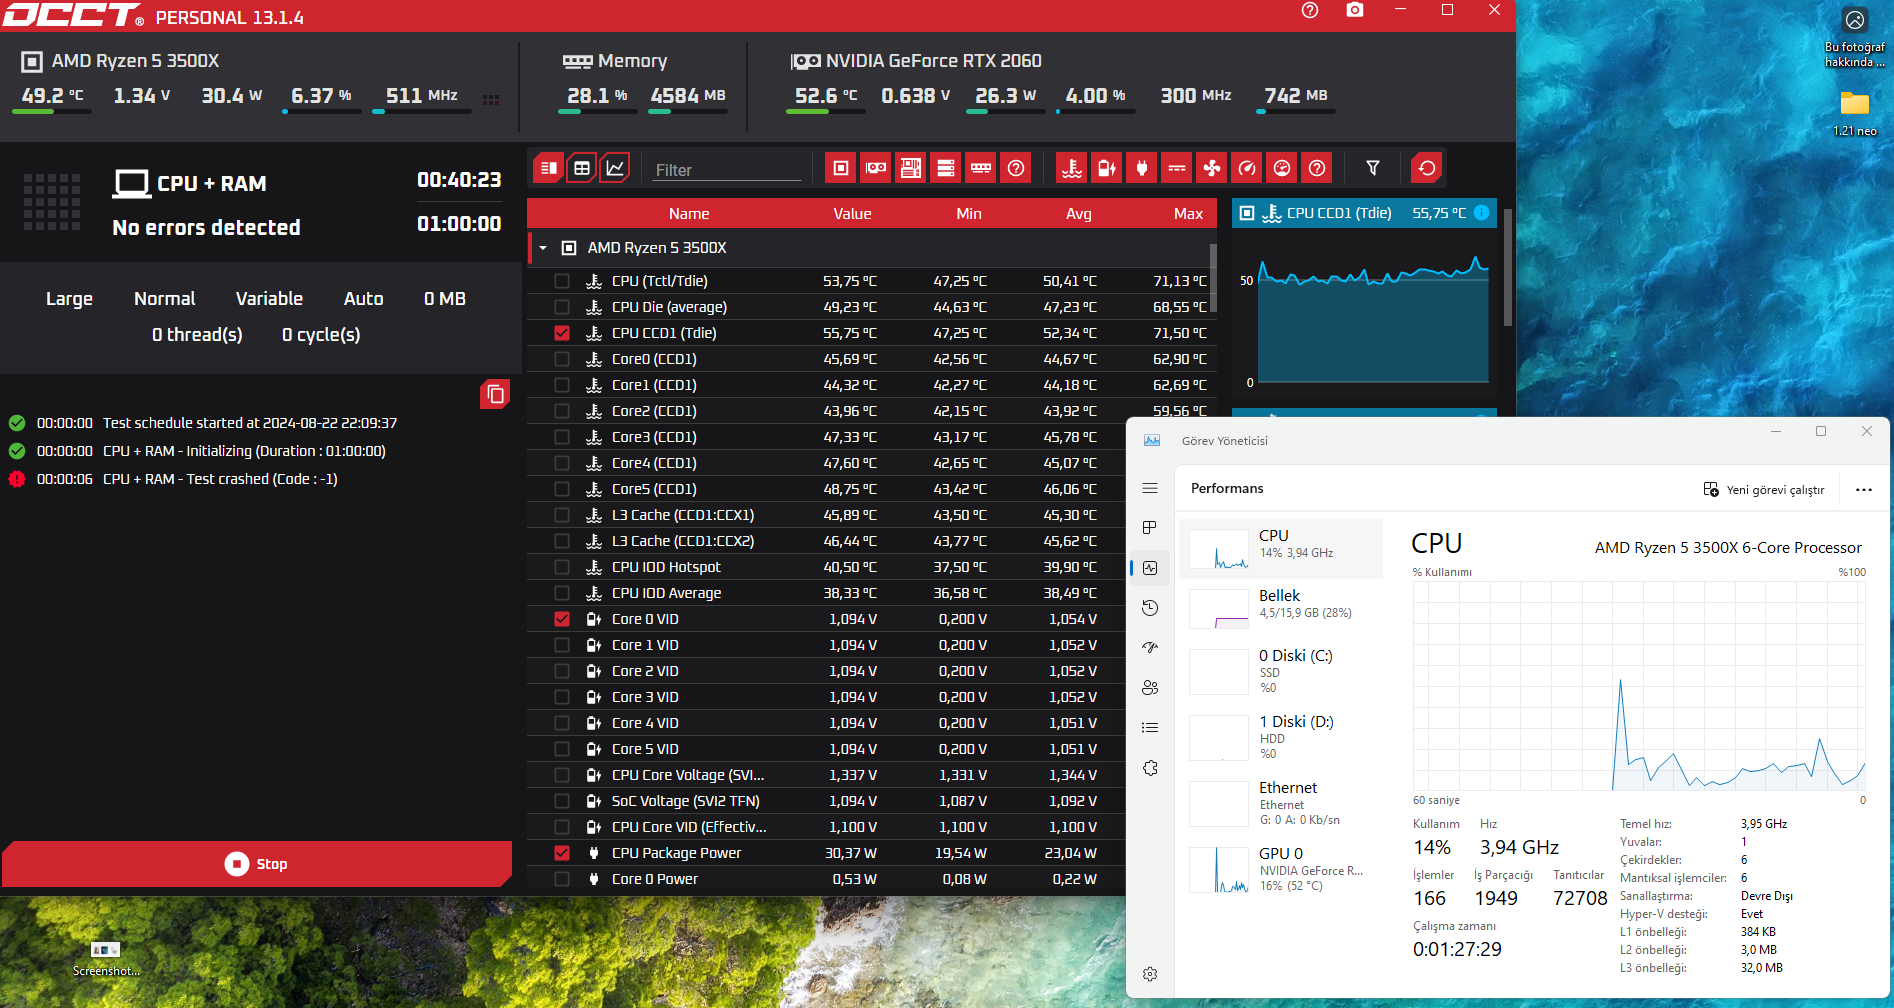Check the CPU (Tctl/Tdie) sensor checkbox

[562, 281]
